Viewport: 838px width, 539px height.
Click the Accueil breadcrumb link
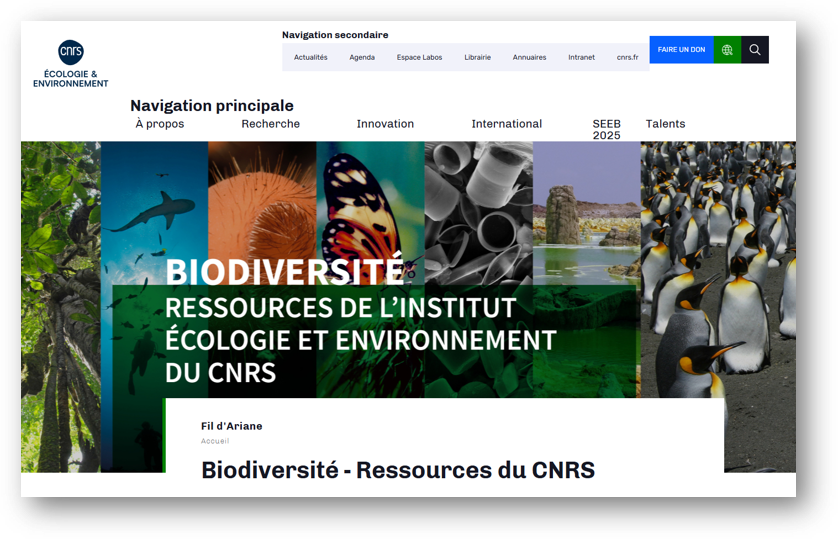[215, 441]
